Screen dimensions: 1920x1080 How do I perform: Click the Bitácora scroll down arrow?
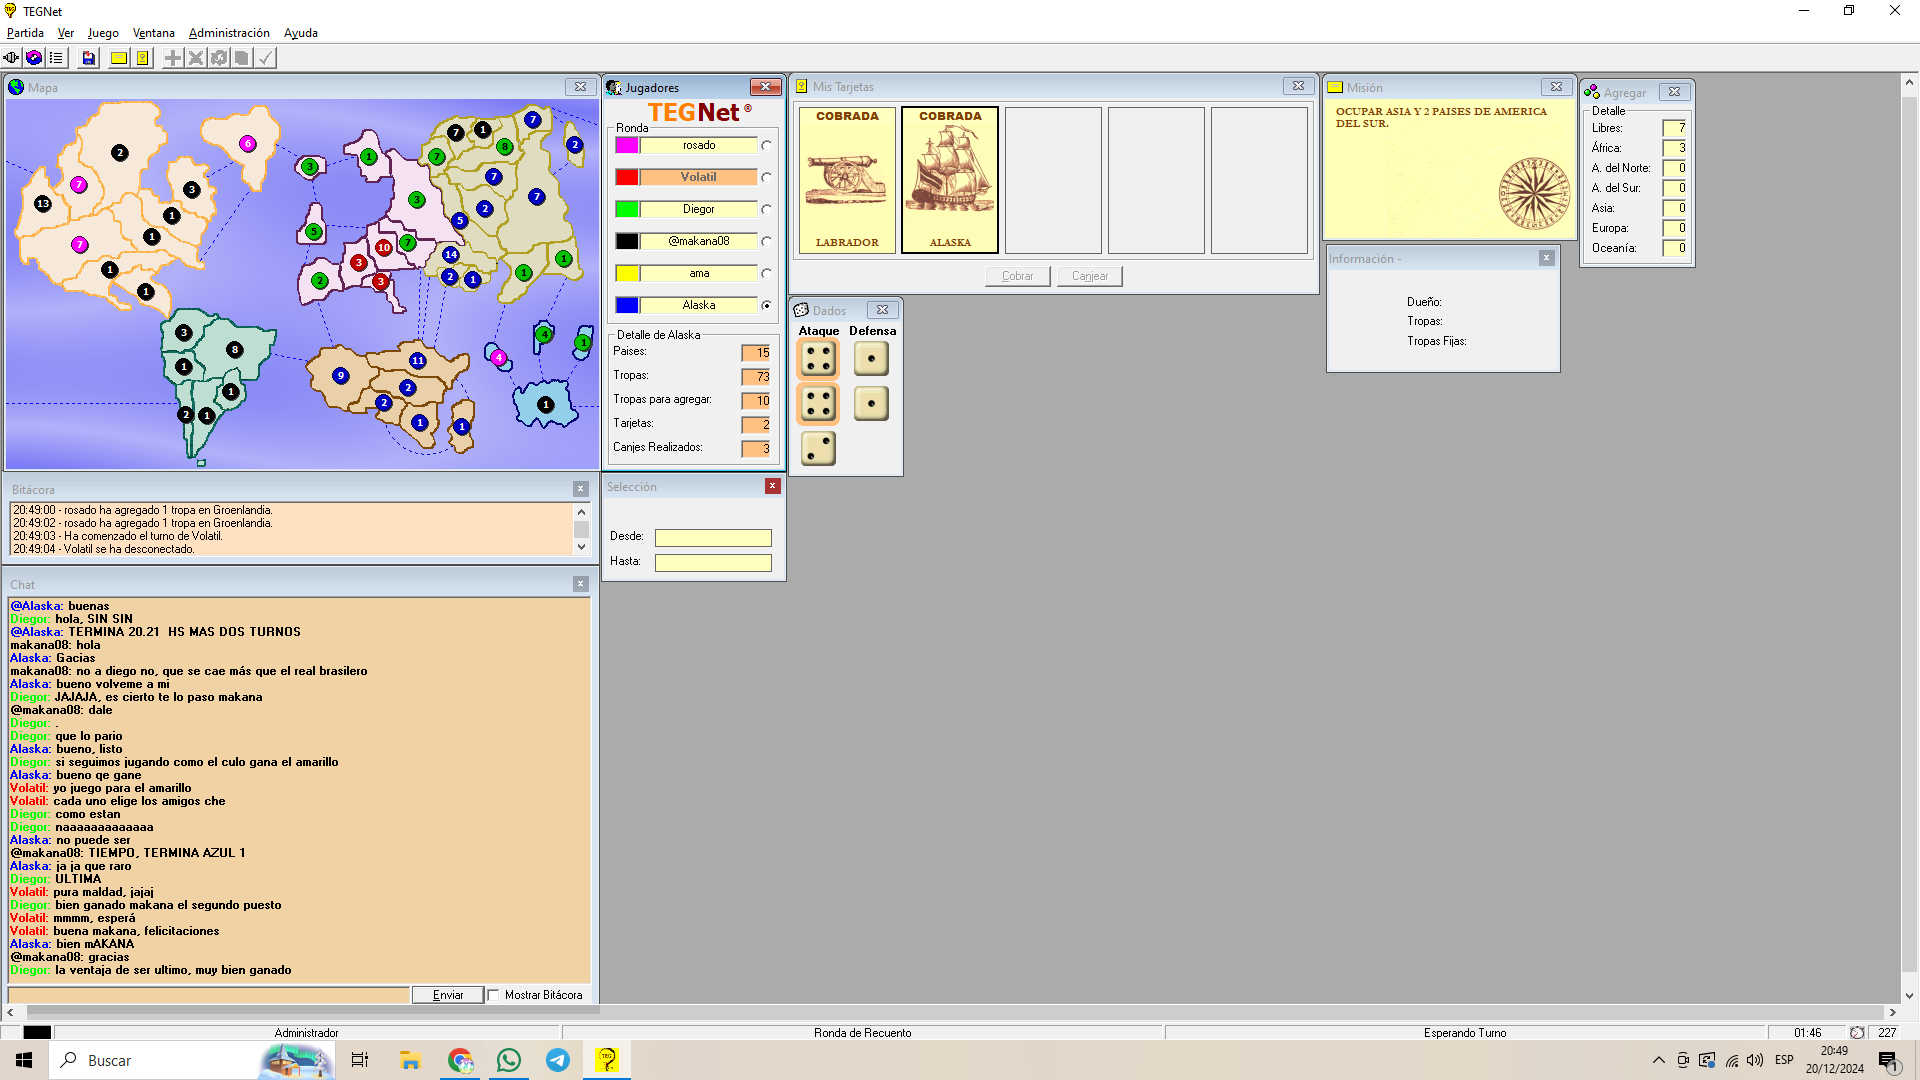coord(581,547)
